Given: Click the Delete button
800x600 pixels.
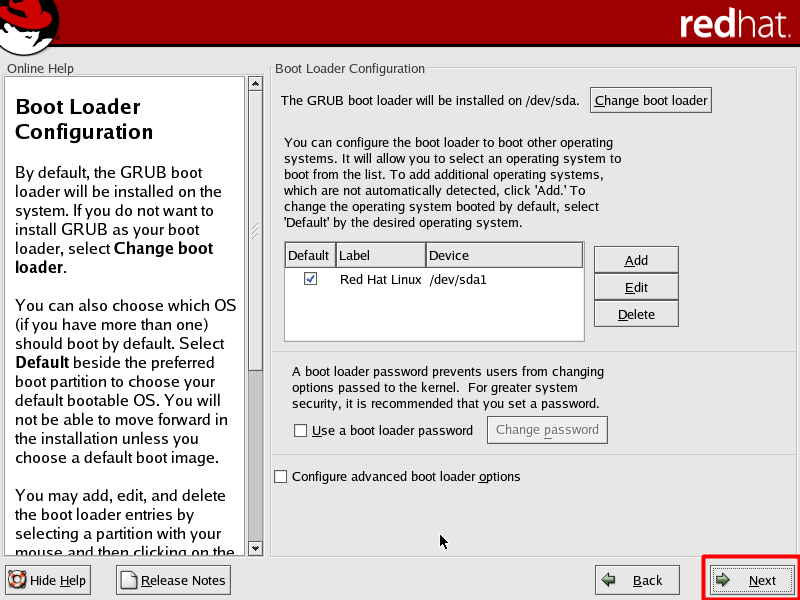Looking at the screenshot, I should [636, 314].
